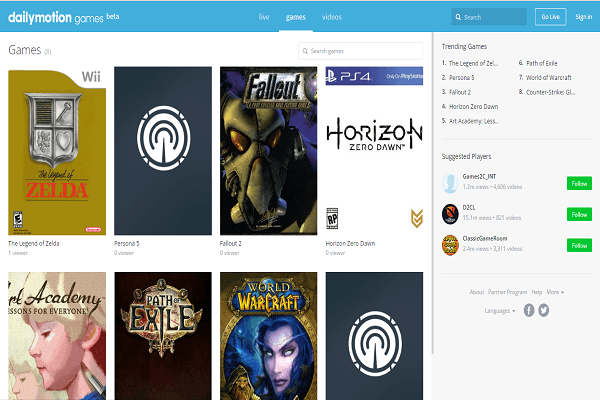Follow the D2CL player

pyautogui.click(x=579, y=214)
